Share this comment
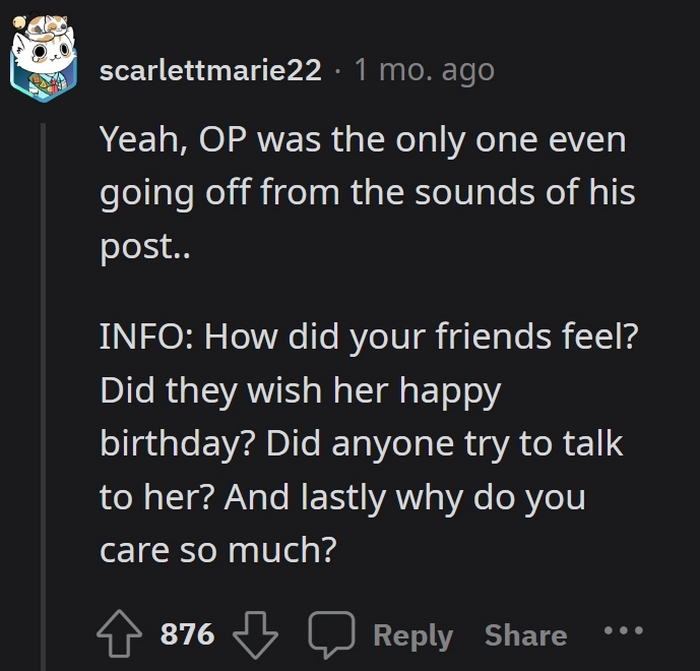Viewport: 700px width, 671px height. tap(525, 635)
